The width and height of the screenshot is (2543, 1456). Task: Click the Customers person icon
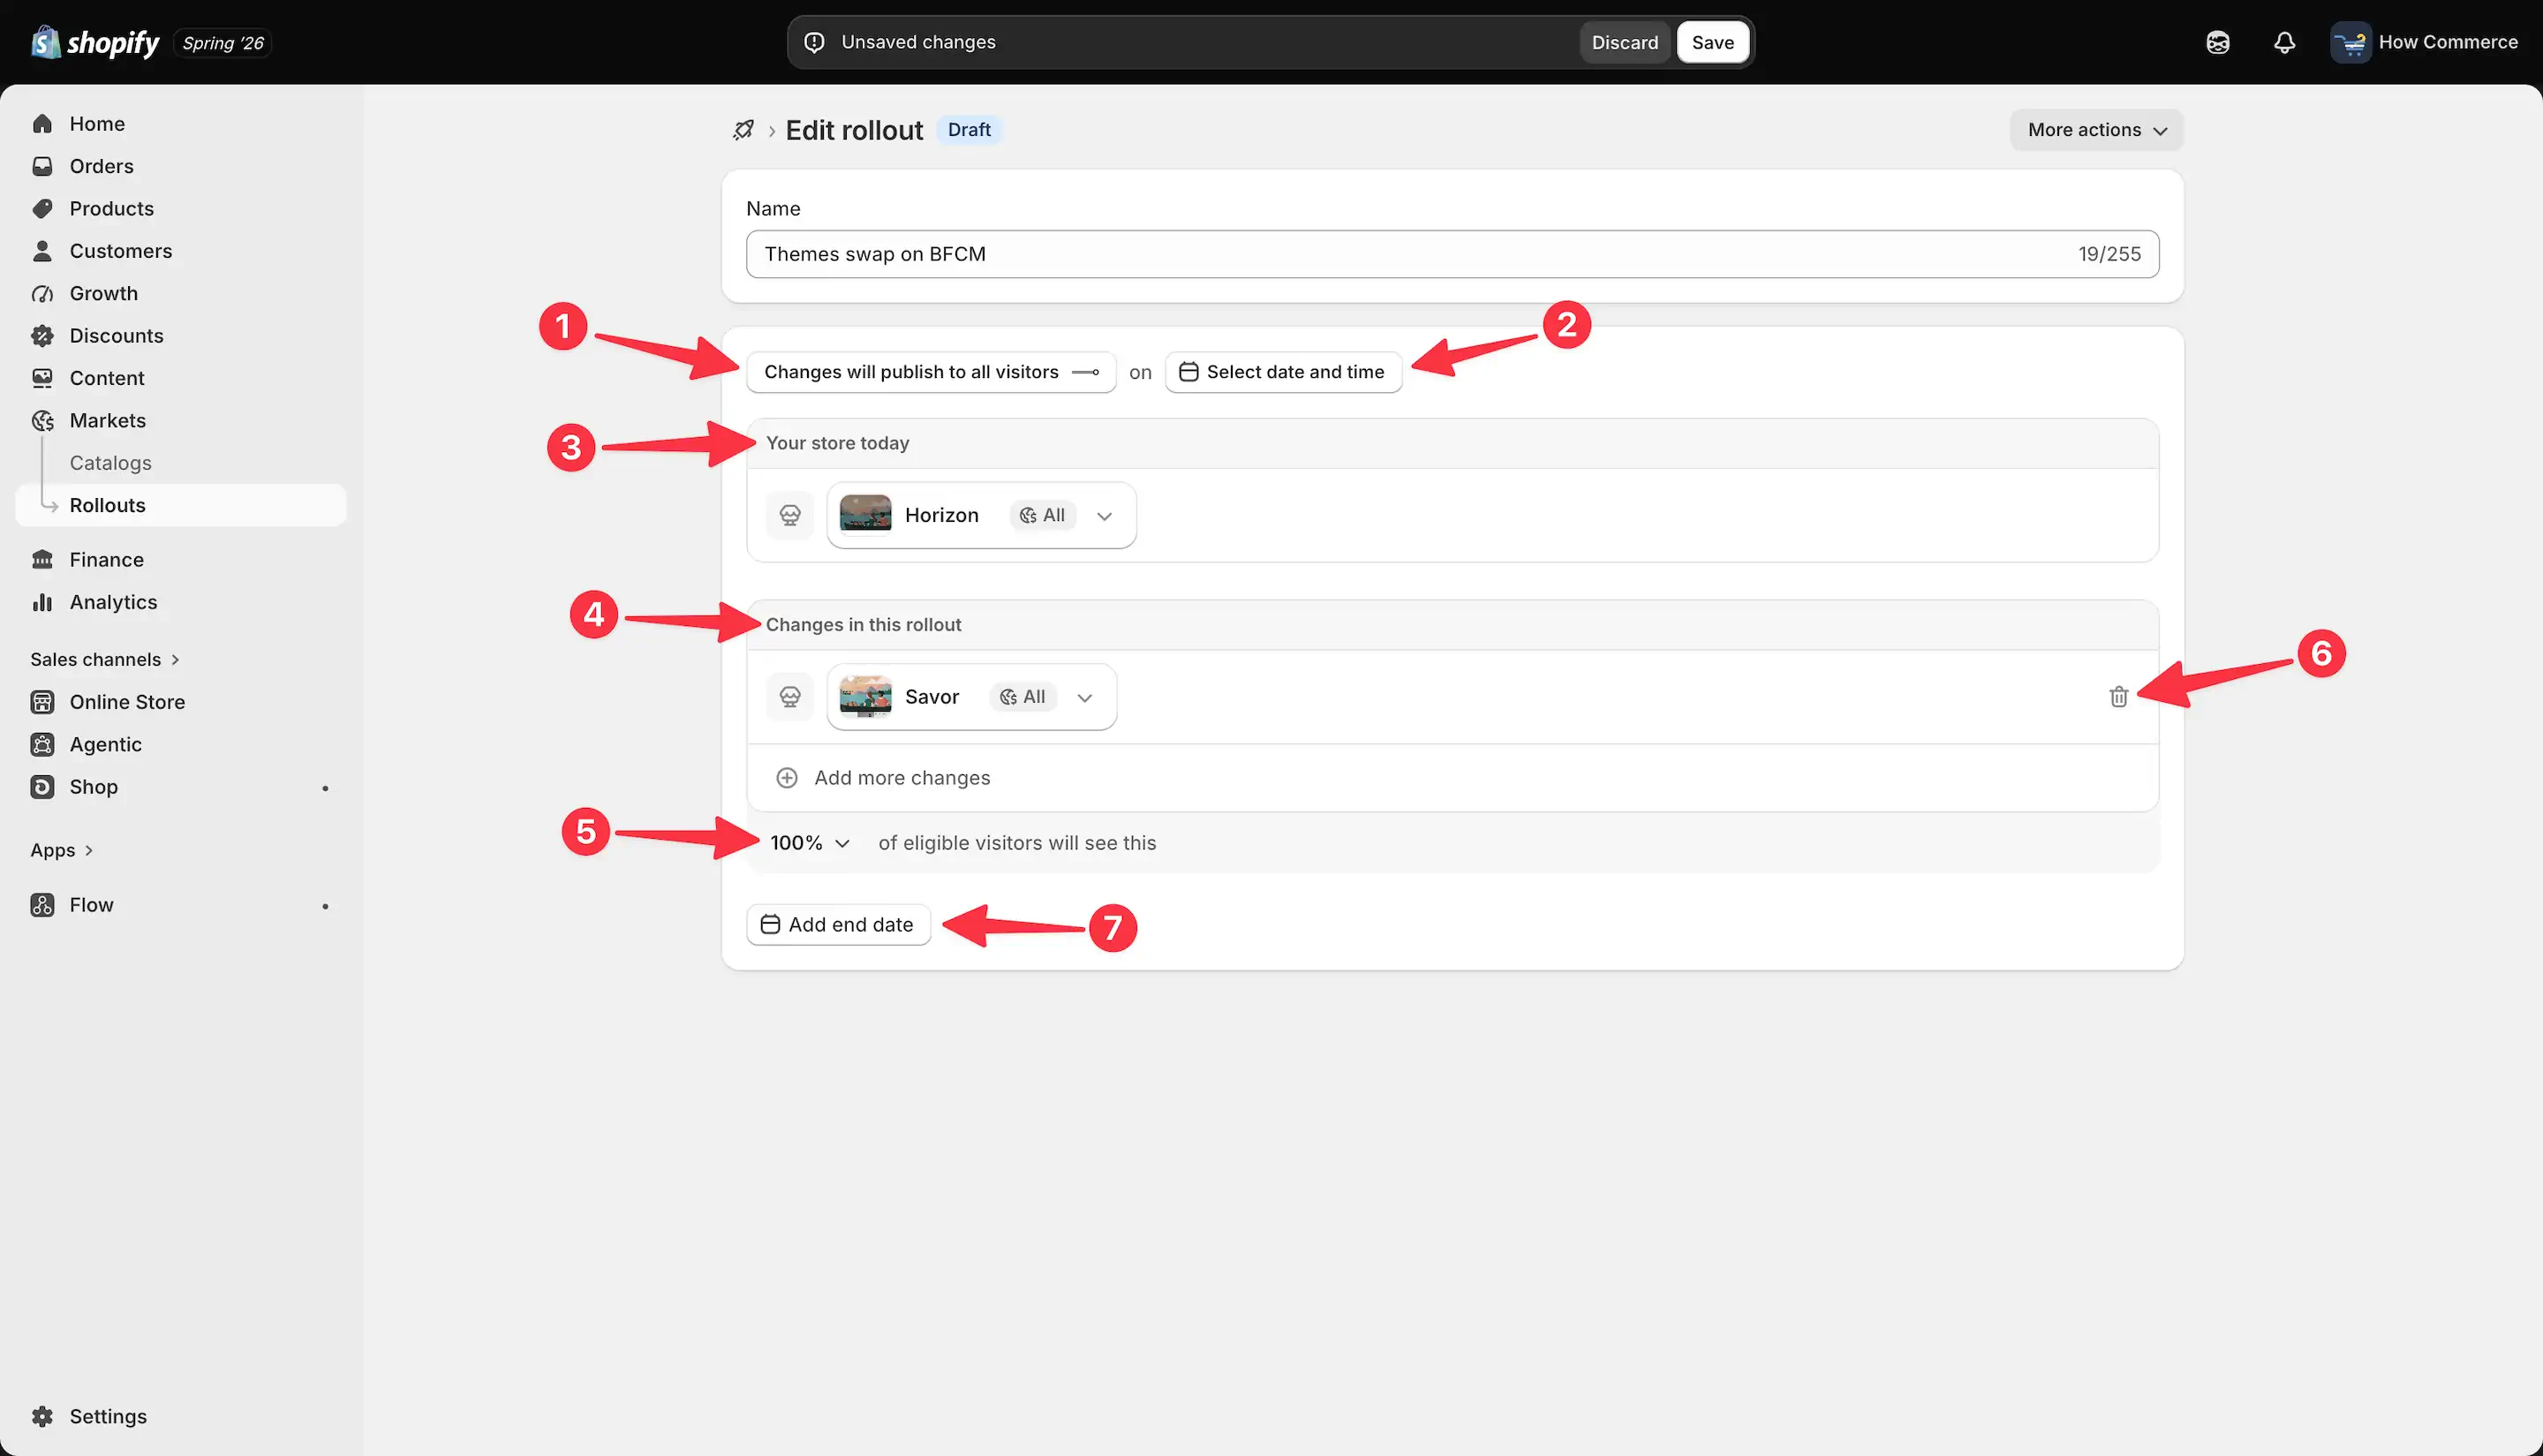(x=42, y=251)
